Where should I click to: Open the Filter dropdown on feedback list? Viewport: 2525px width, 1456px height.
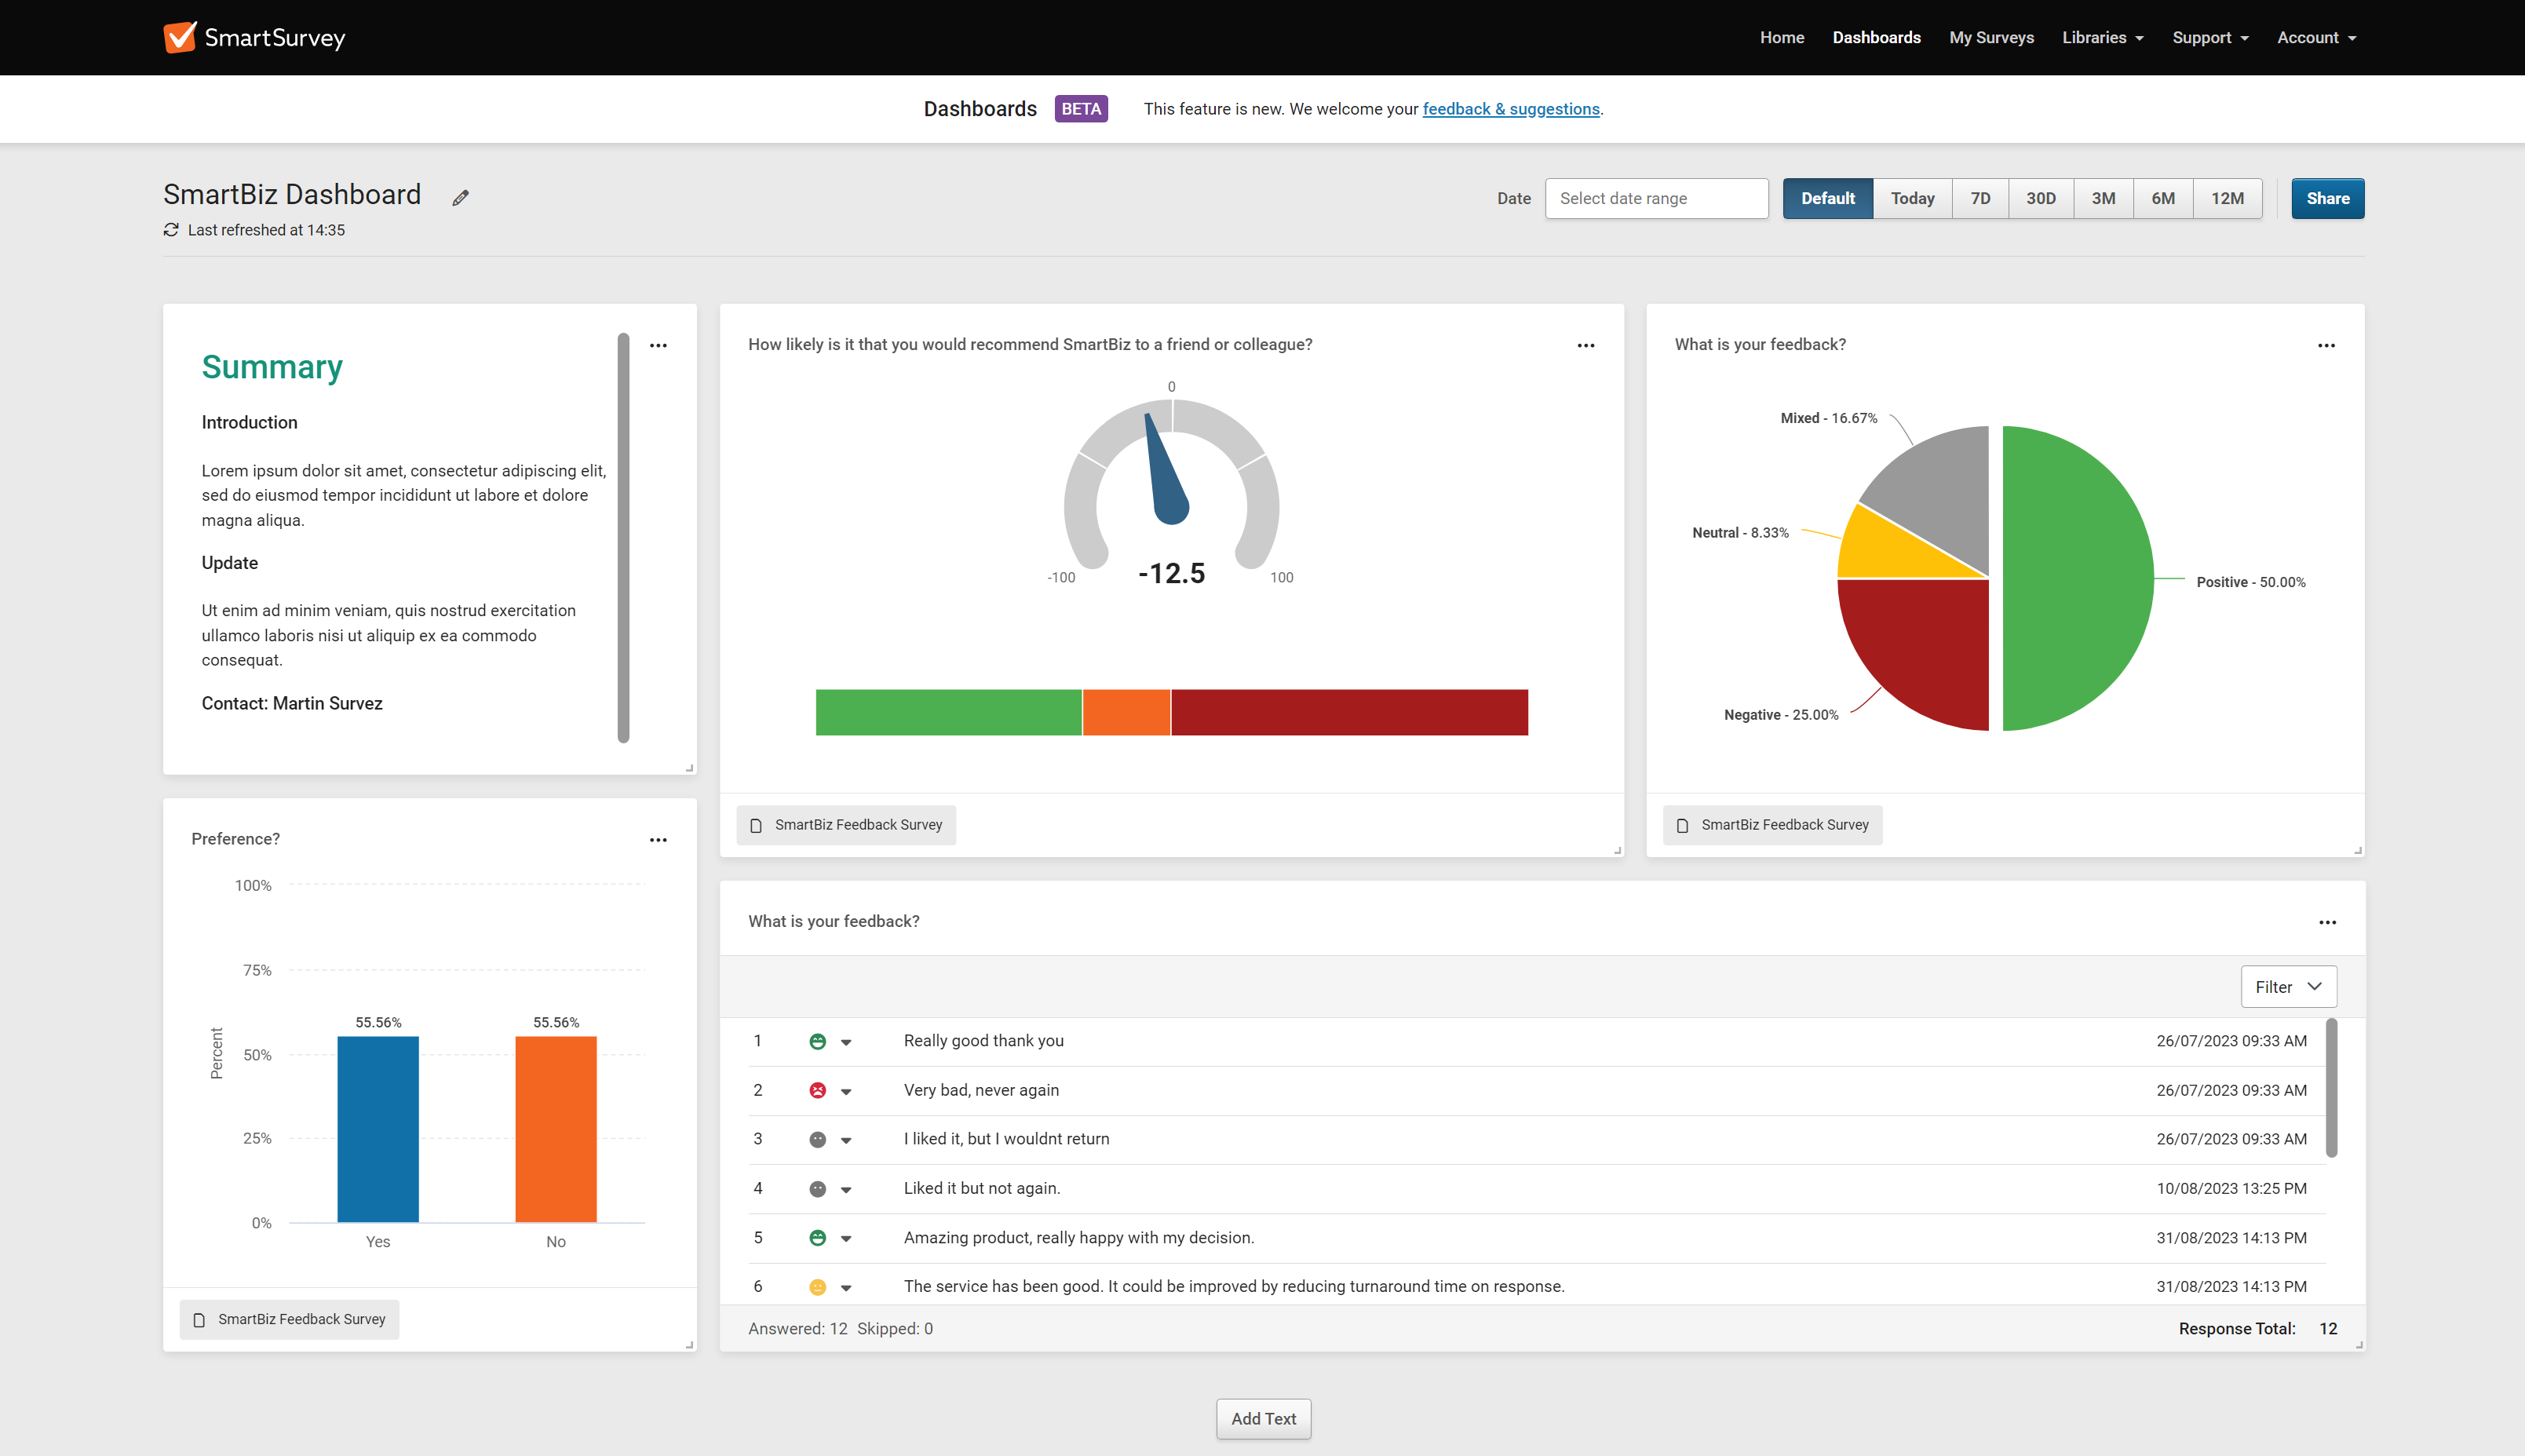coord(2287,987)
